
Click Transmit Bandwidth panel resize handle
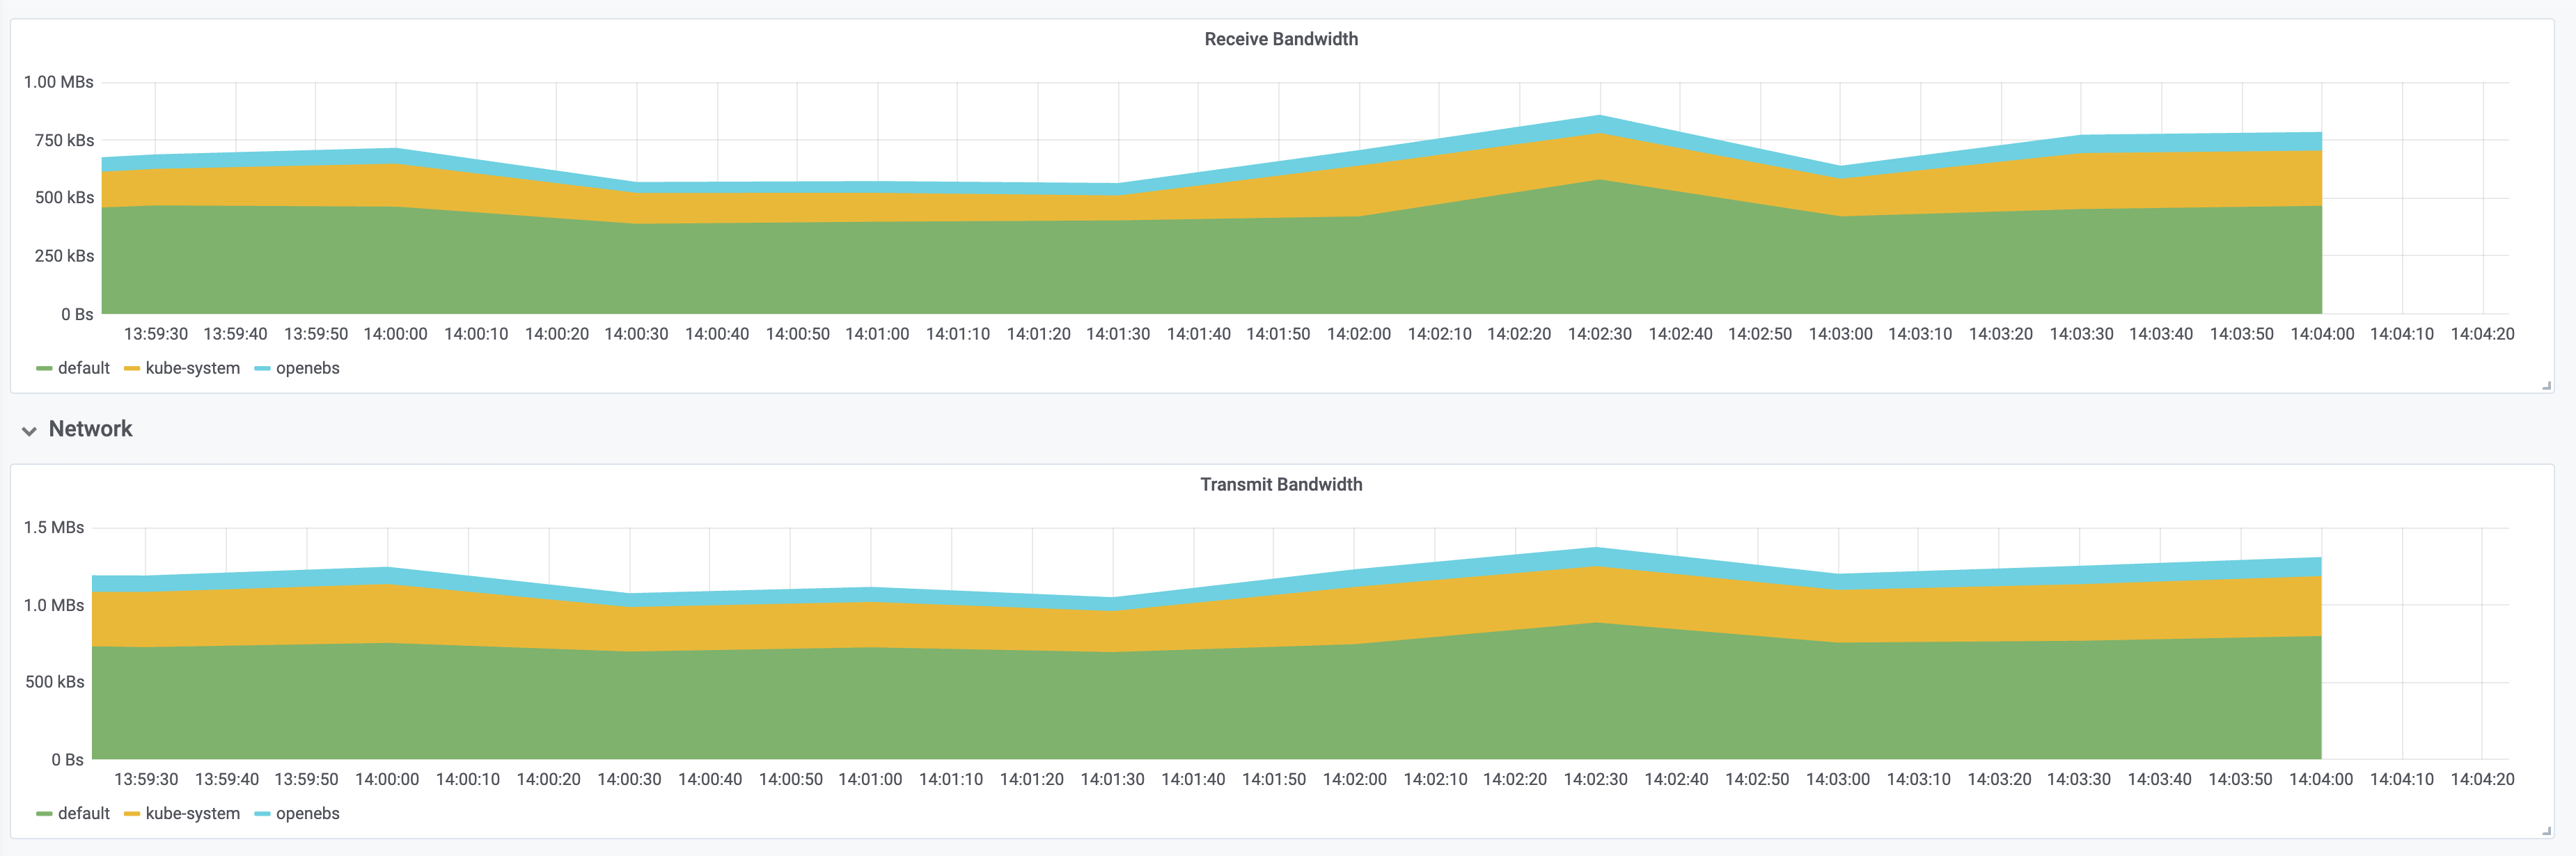pos(2547,831)
